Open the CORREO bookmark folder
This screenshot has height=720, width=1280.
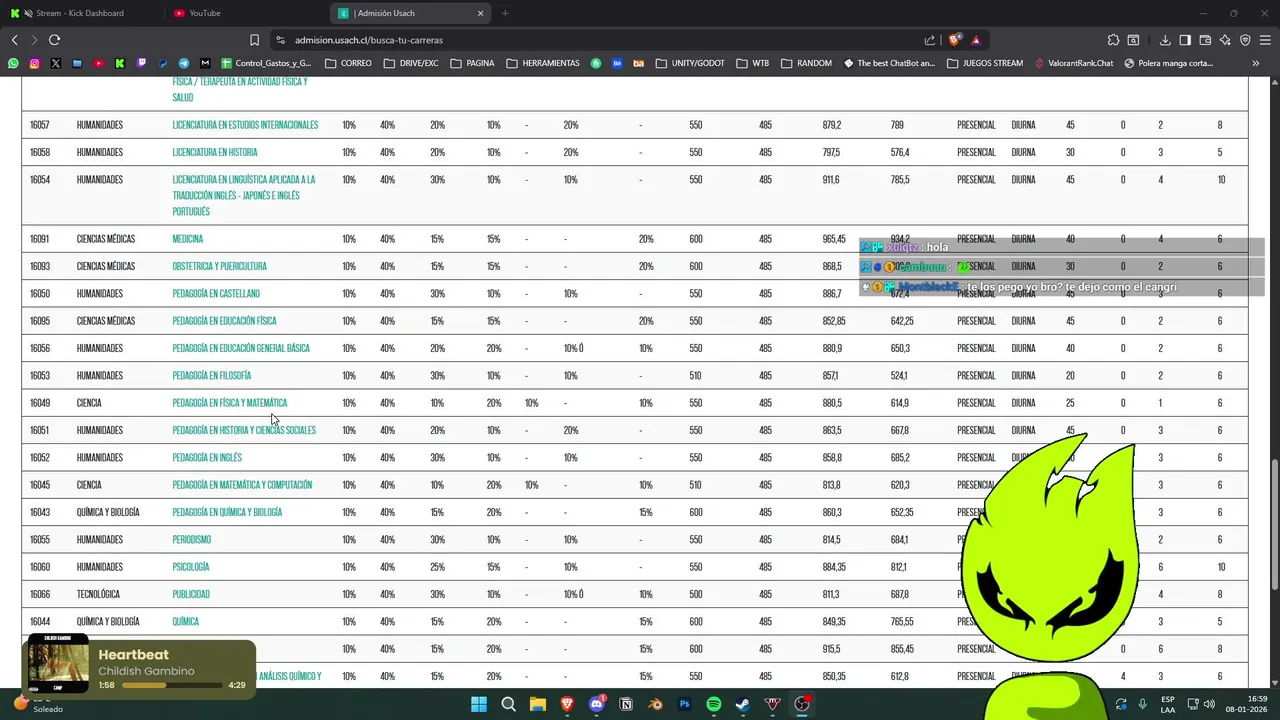(348, 63)
